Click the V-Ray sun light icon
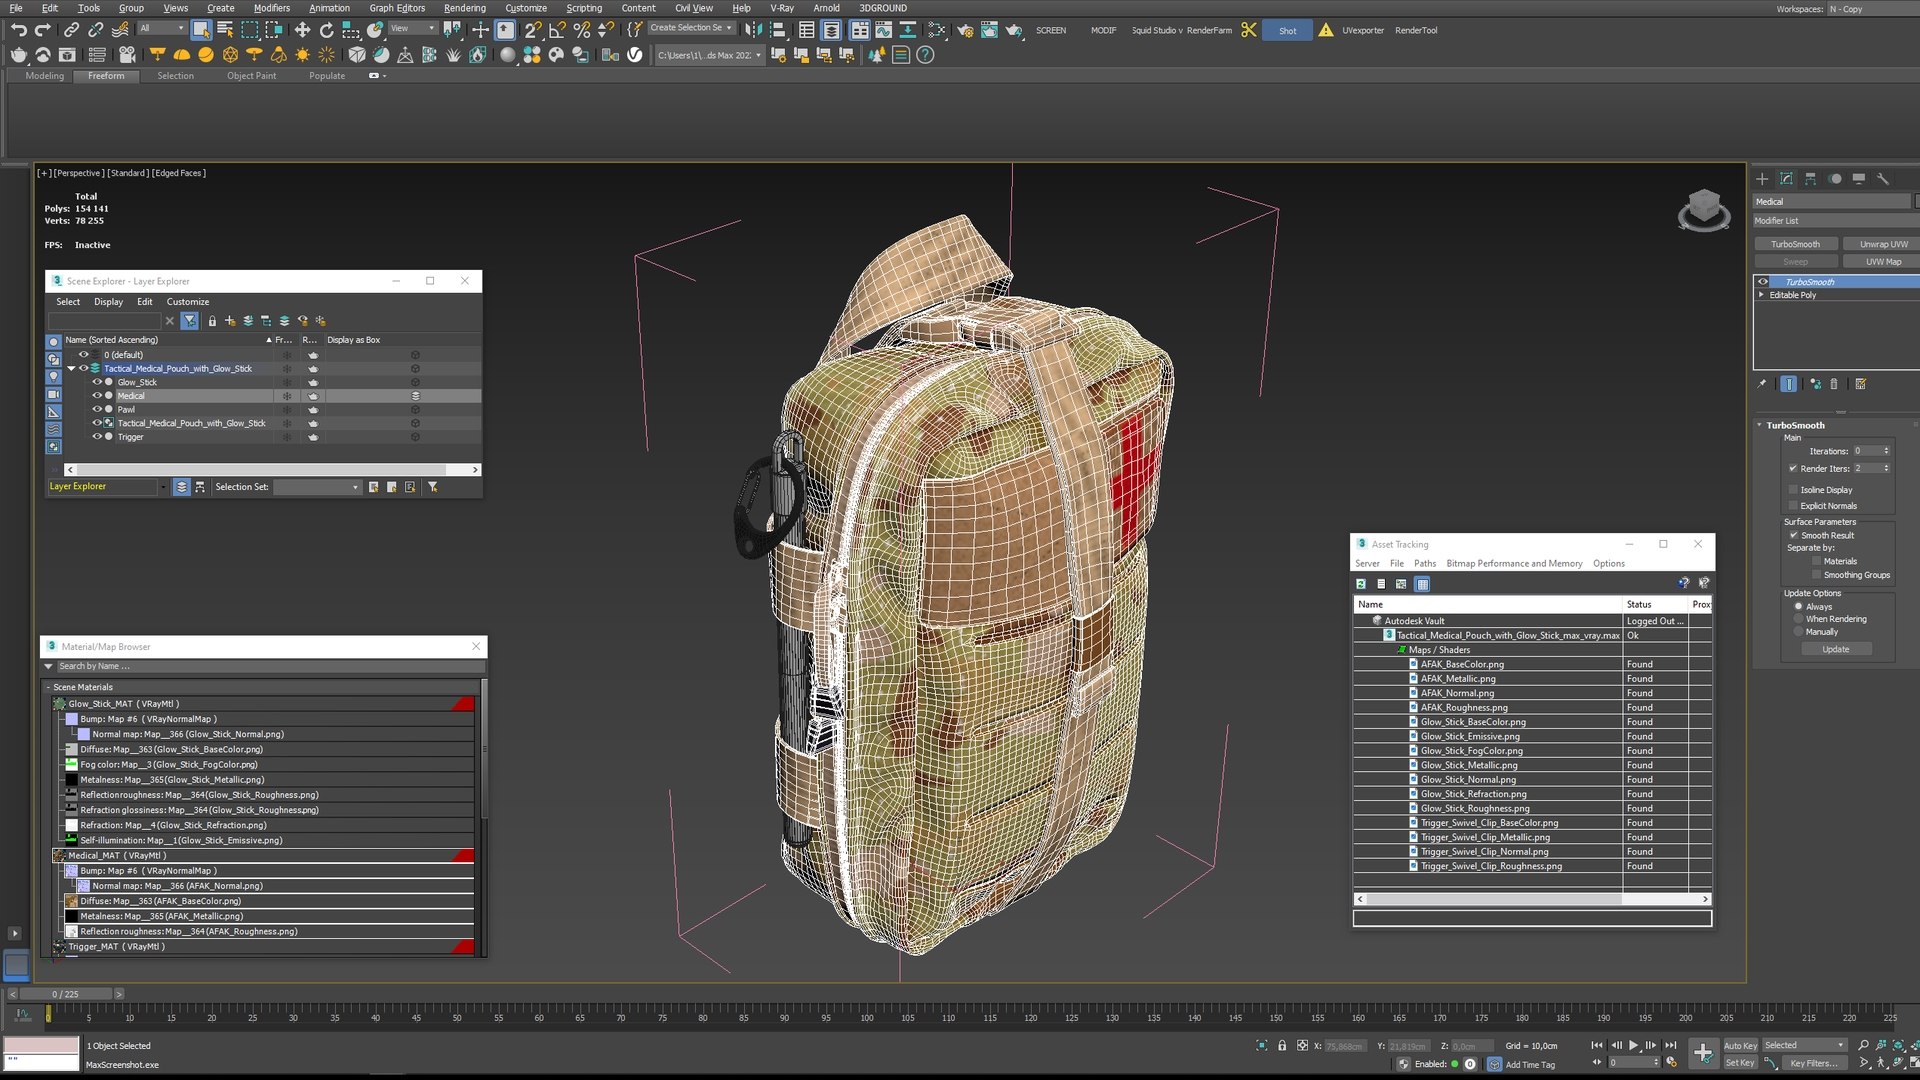1920x1080 pixels. [x=303, y=55]
